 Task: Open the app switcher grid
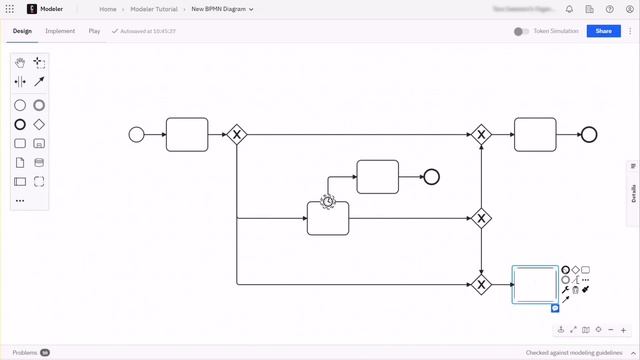(x=9, y=9)
